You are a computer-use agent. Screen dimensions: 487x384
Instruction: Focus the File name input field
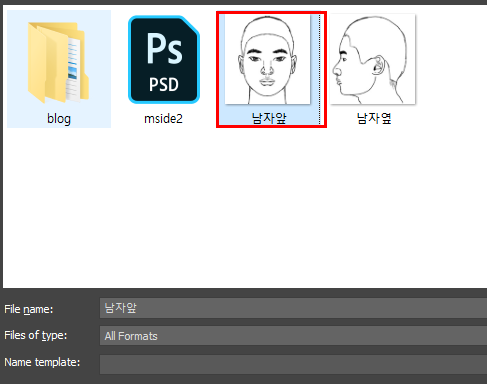tap(293, 308)
